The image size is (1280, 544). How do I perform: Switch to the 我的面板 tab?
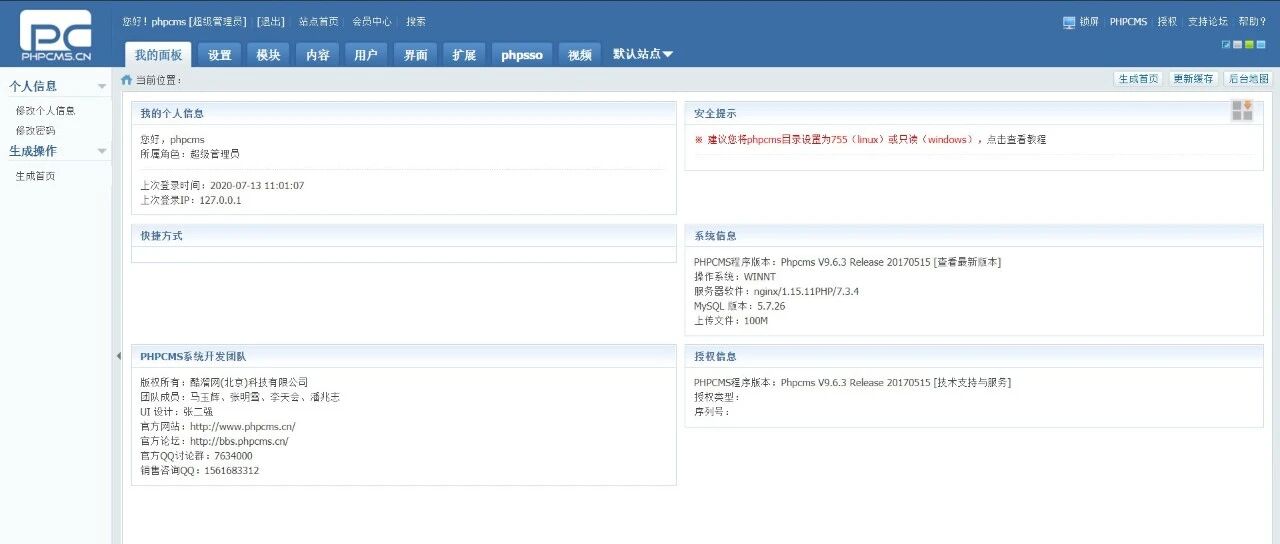point(159,55)
